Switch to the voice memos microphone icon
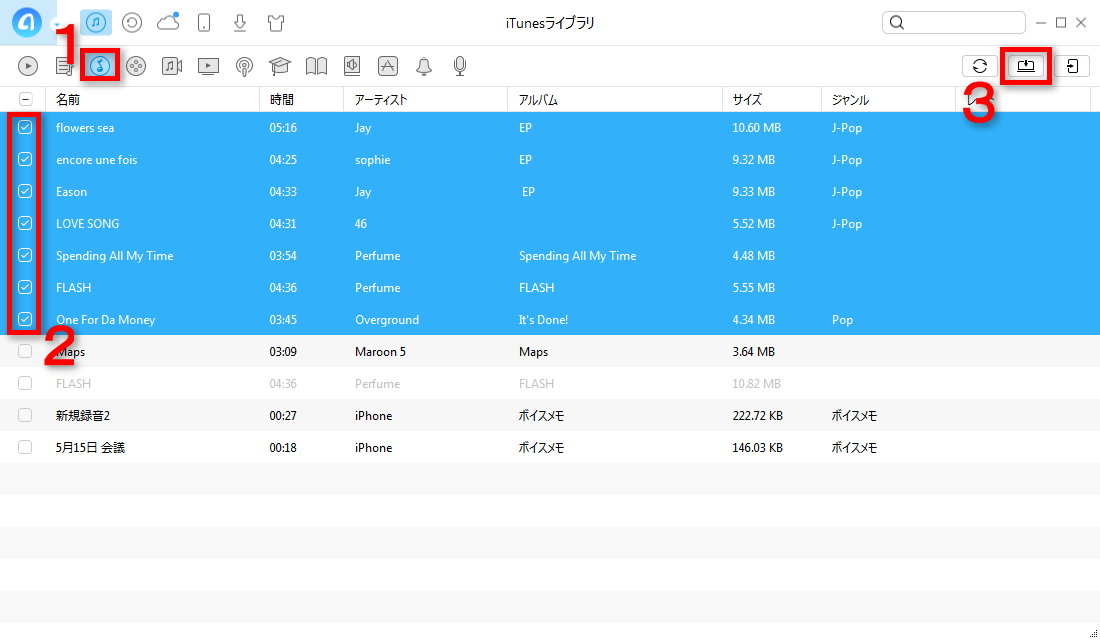Screen dimensions: 1100x640 pyautogui.click(x=460, y=66)
